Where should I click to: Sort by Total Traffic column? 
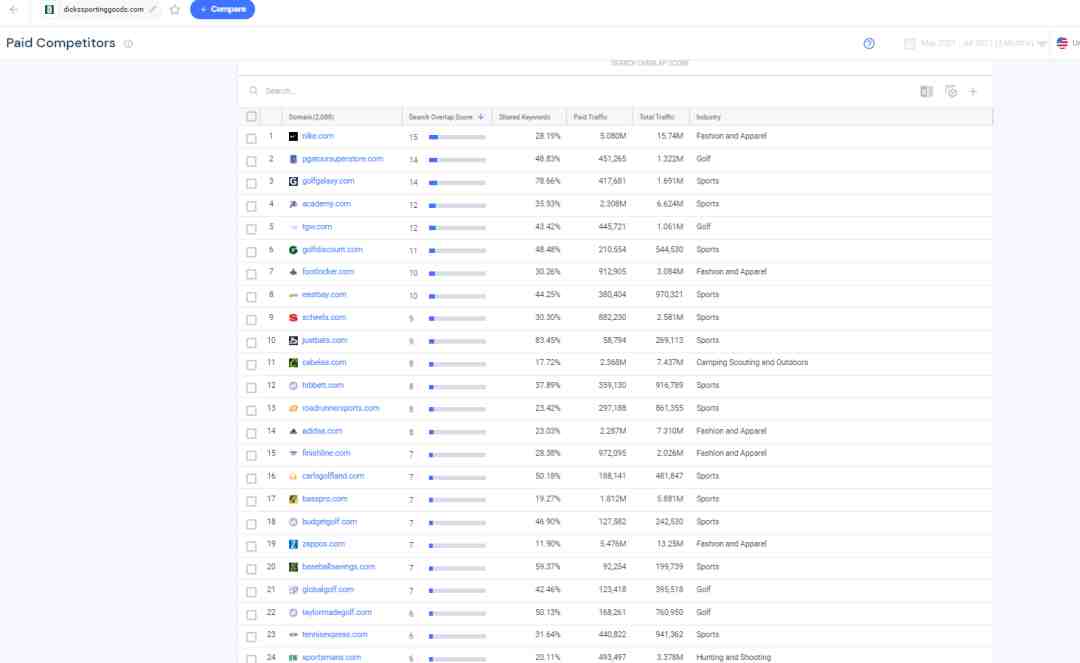[x=656, y=117]
